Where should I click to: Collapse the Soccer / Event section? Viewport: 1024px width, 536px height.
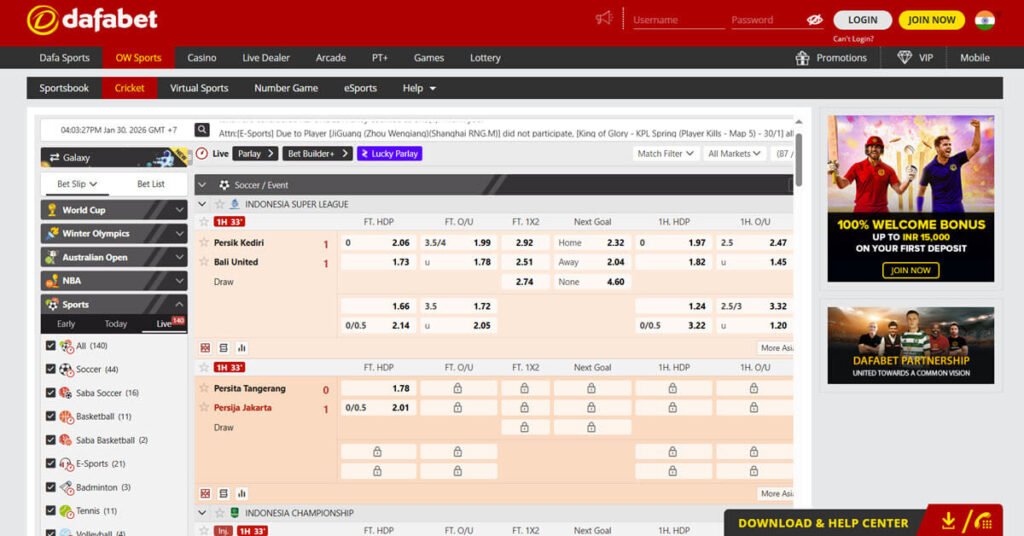[202, 185]
